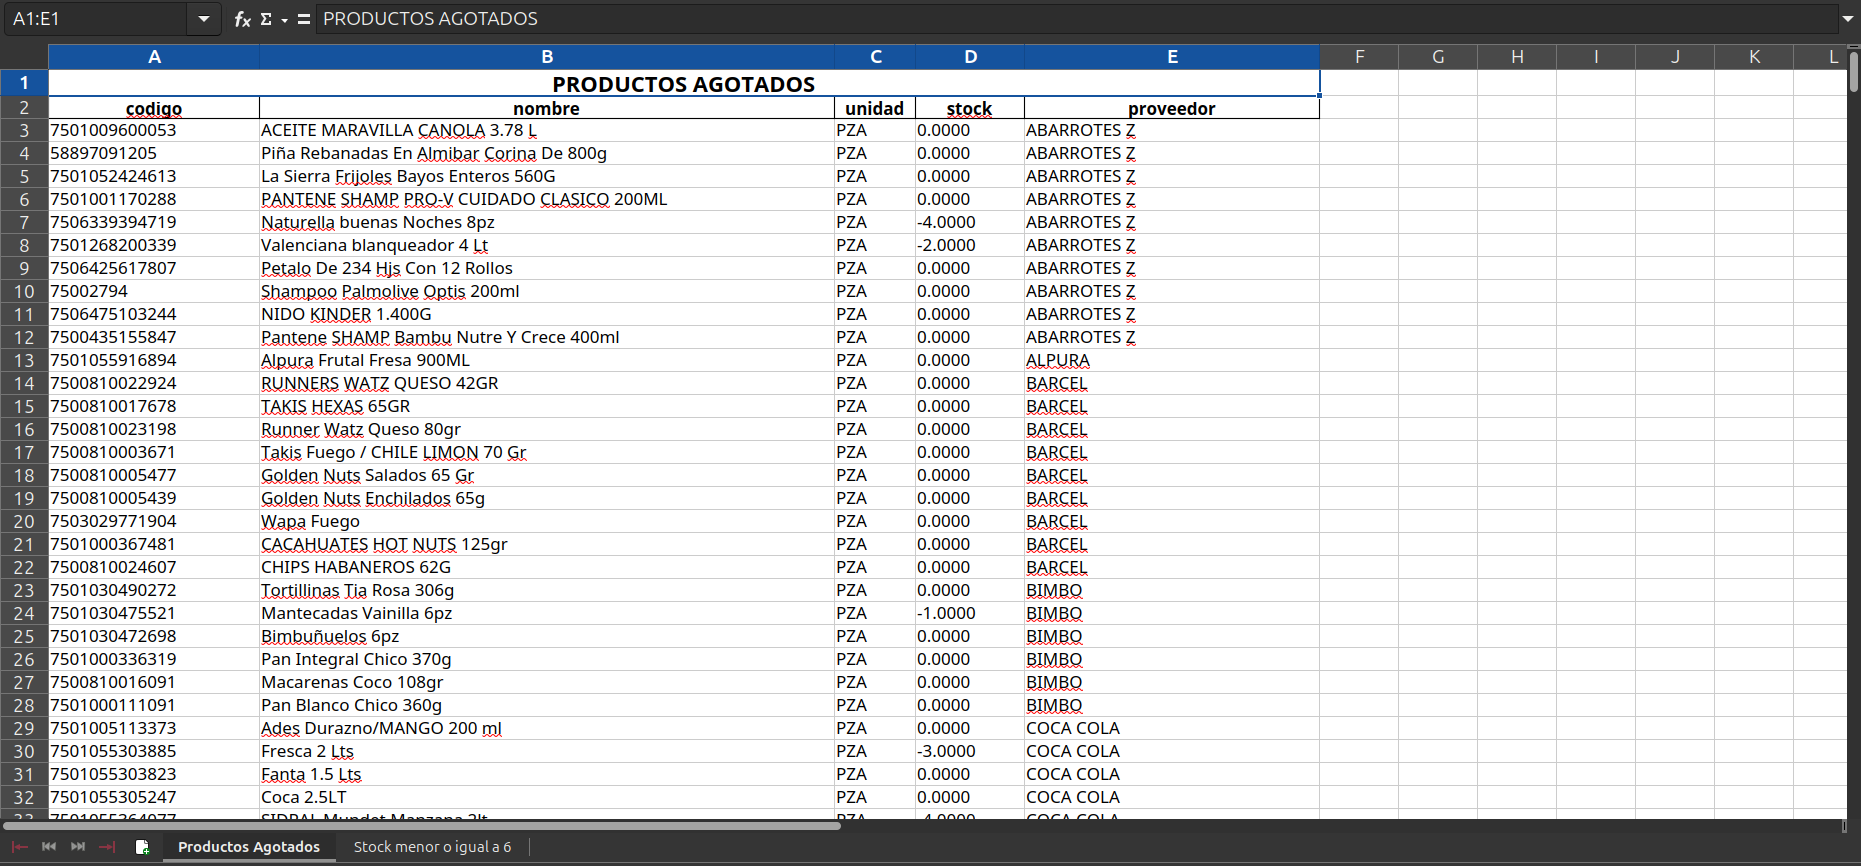Select row 13 header
Image resolution: width=1861 pixels, height=866 pixels.
click(x=24, y=360)
